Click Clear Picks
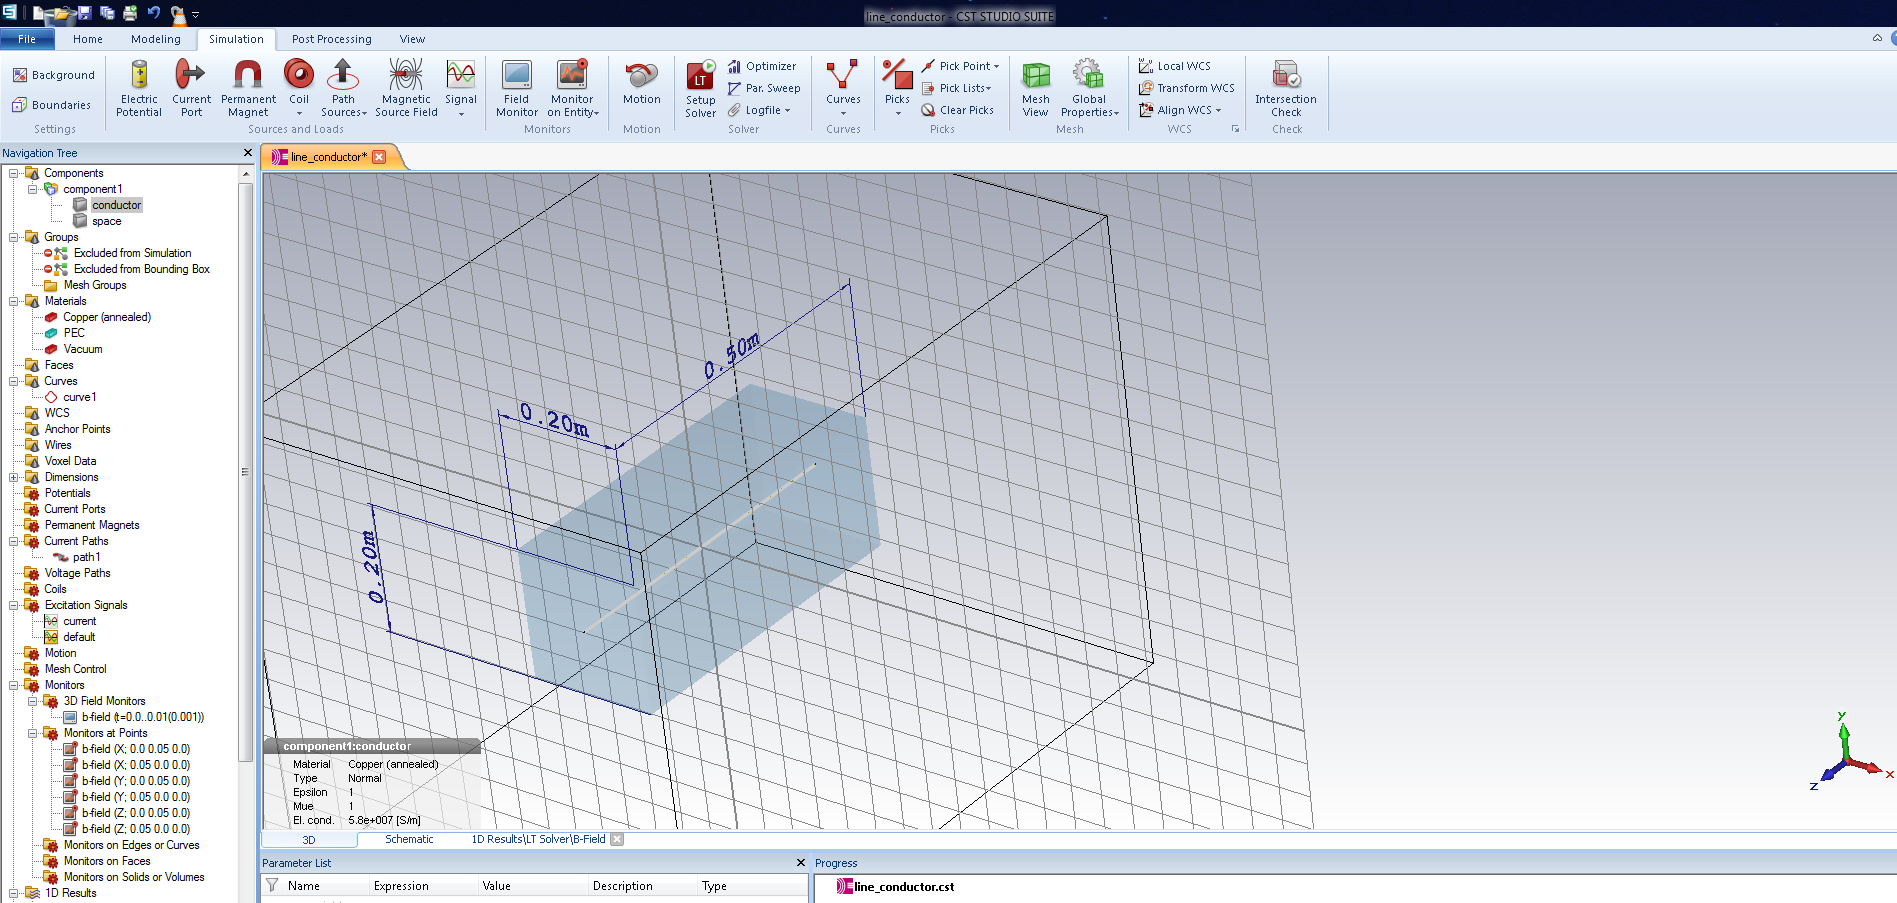The height and width of the screenshot is (903, 1897). click(x=957, y=110)
